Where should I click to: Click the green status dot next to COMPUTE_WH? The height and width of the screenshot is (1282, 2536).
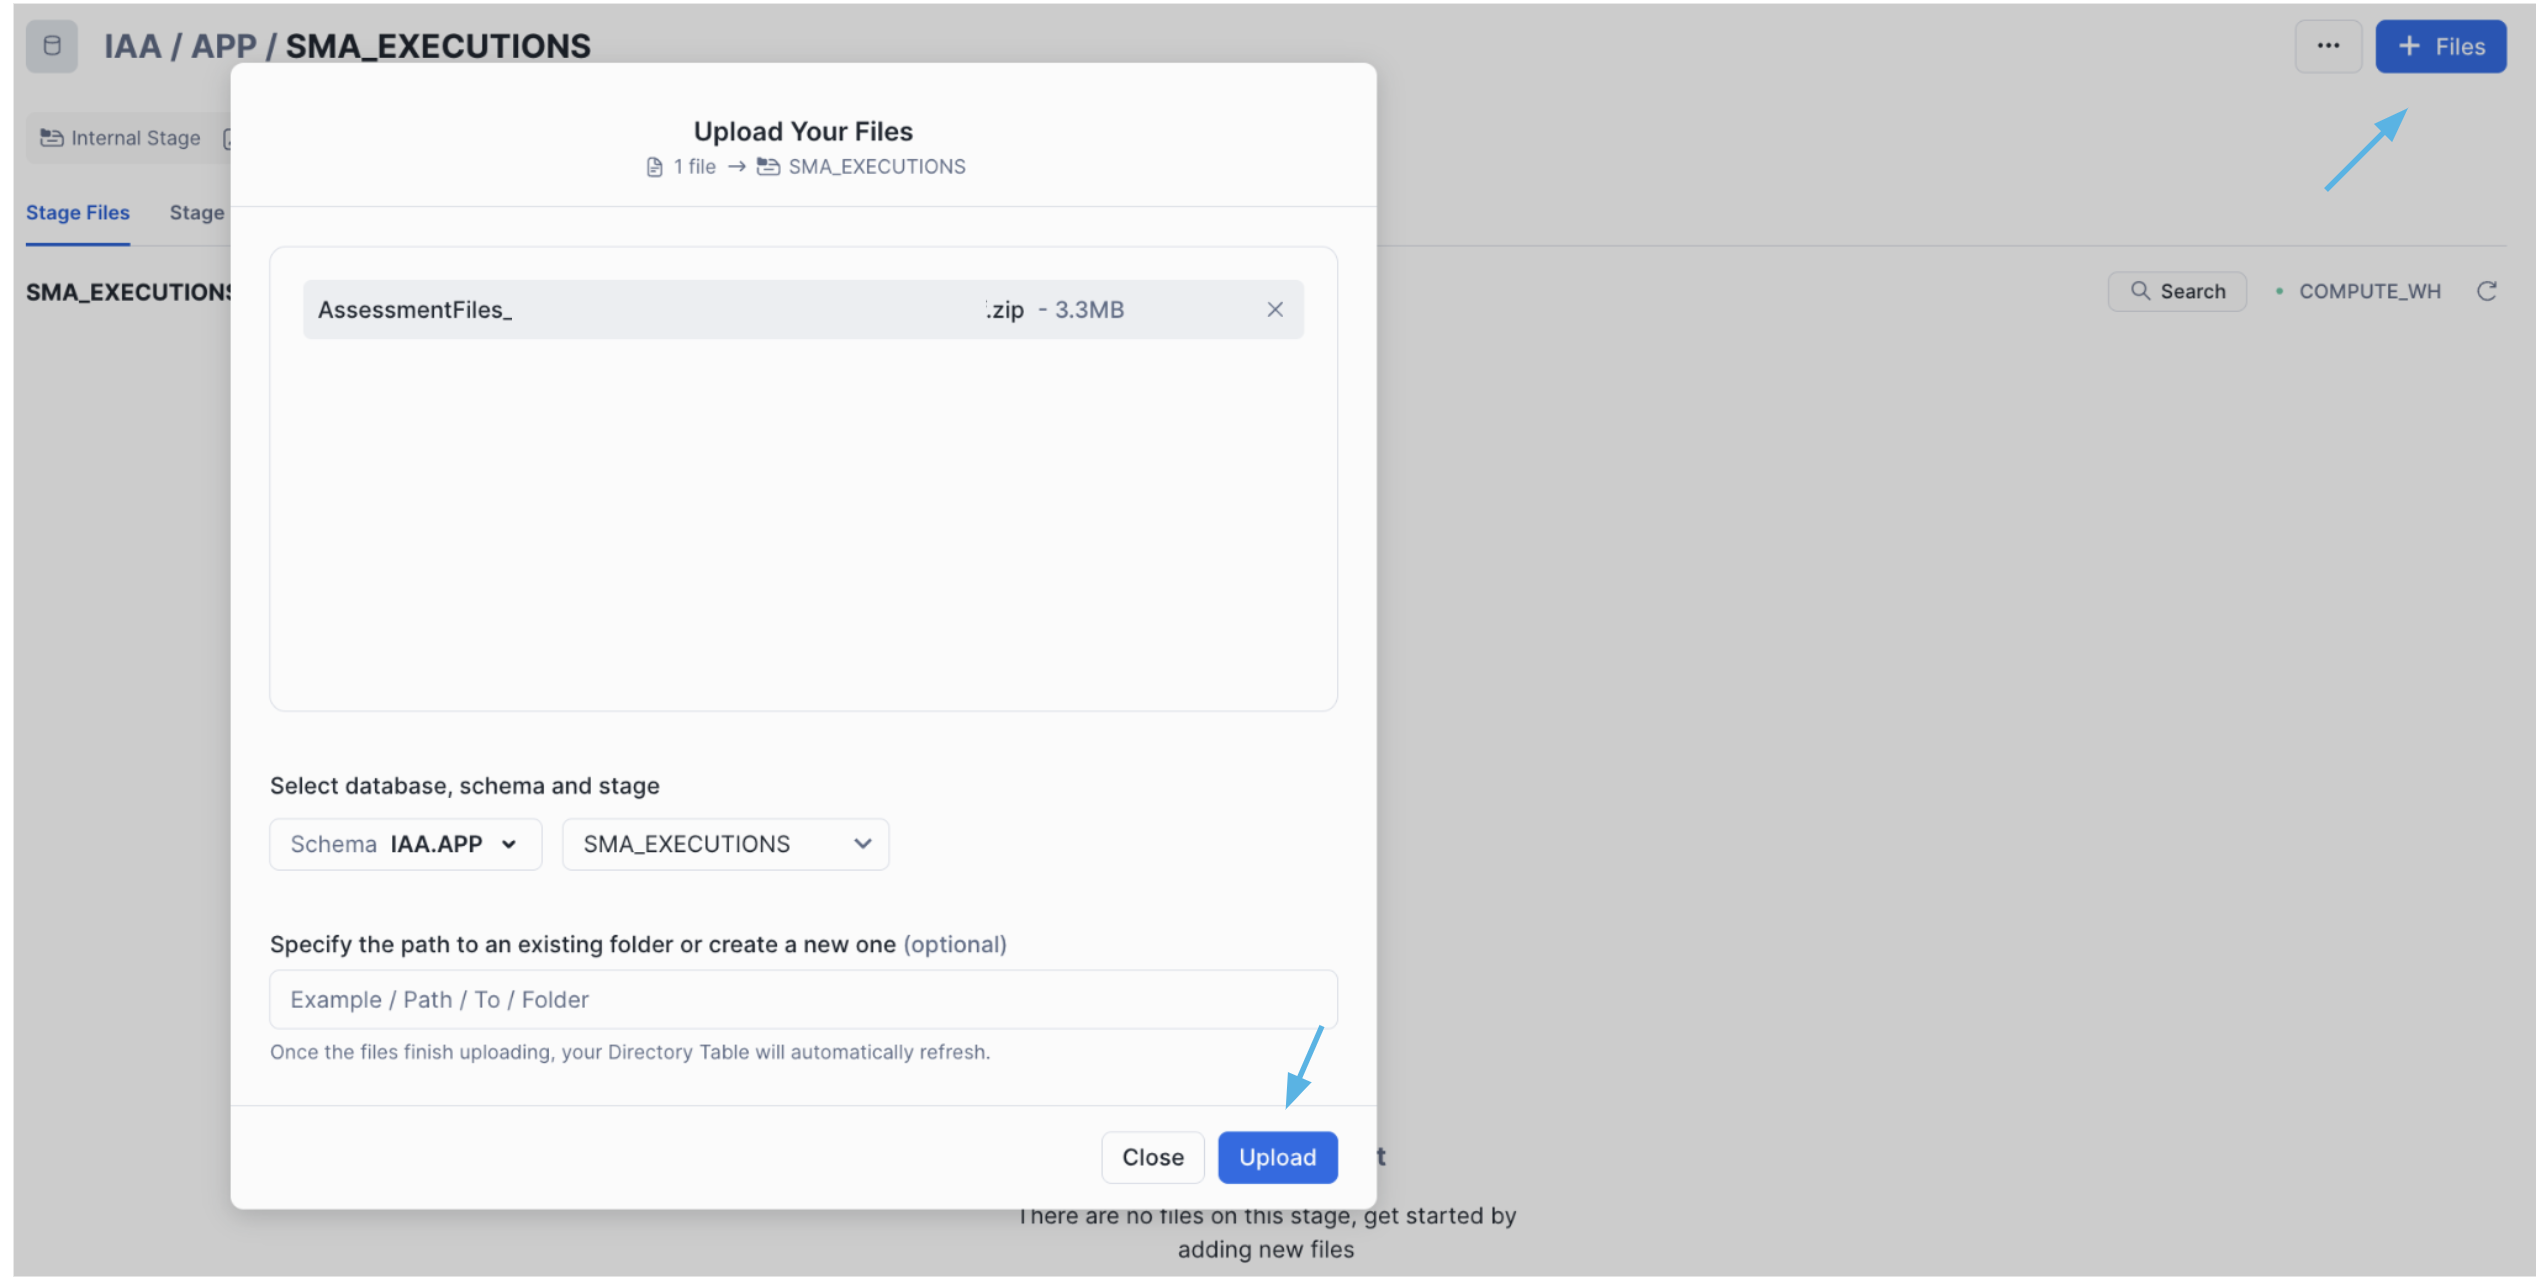pos(2280,291)
